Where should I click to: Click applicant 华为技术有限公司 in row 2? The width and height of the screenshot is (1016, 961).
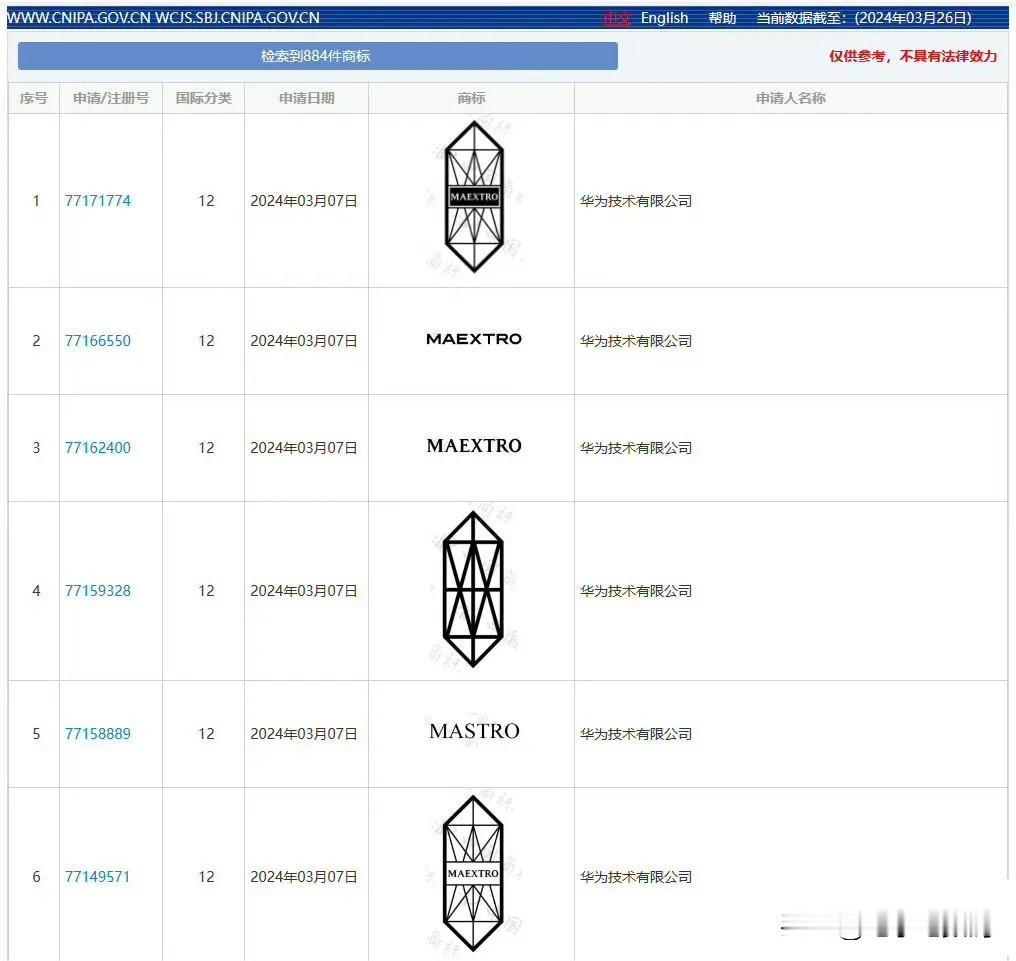[636, 341]
